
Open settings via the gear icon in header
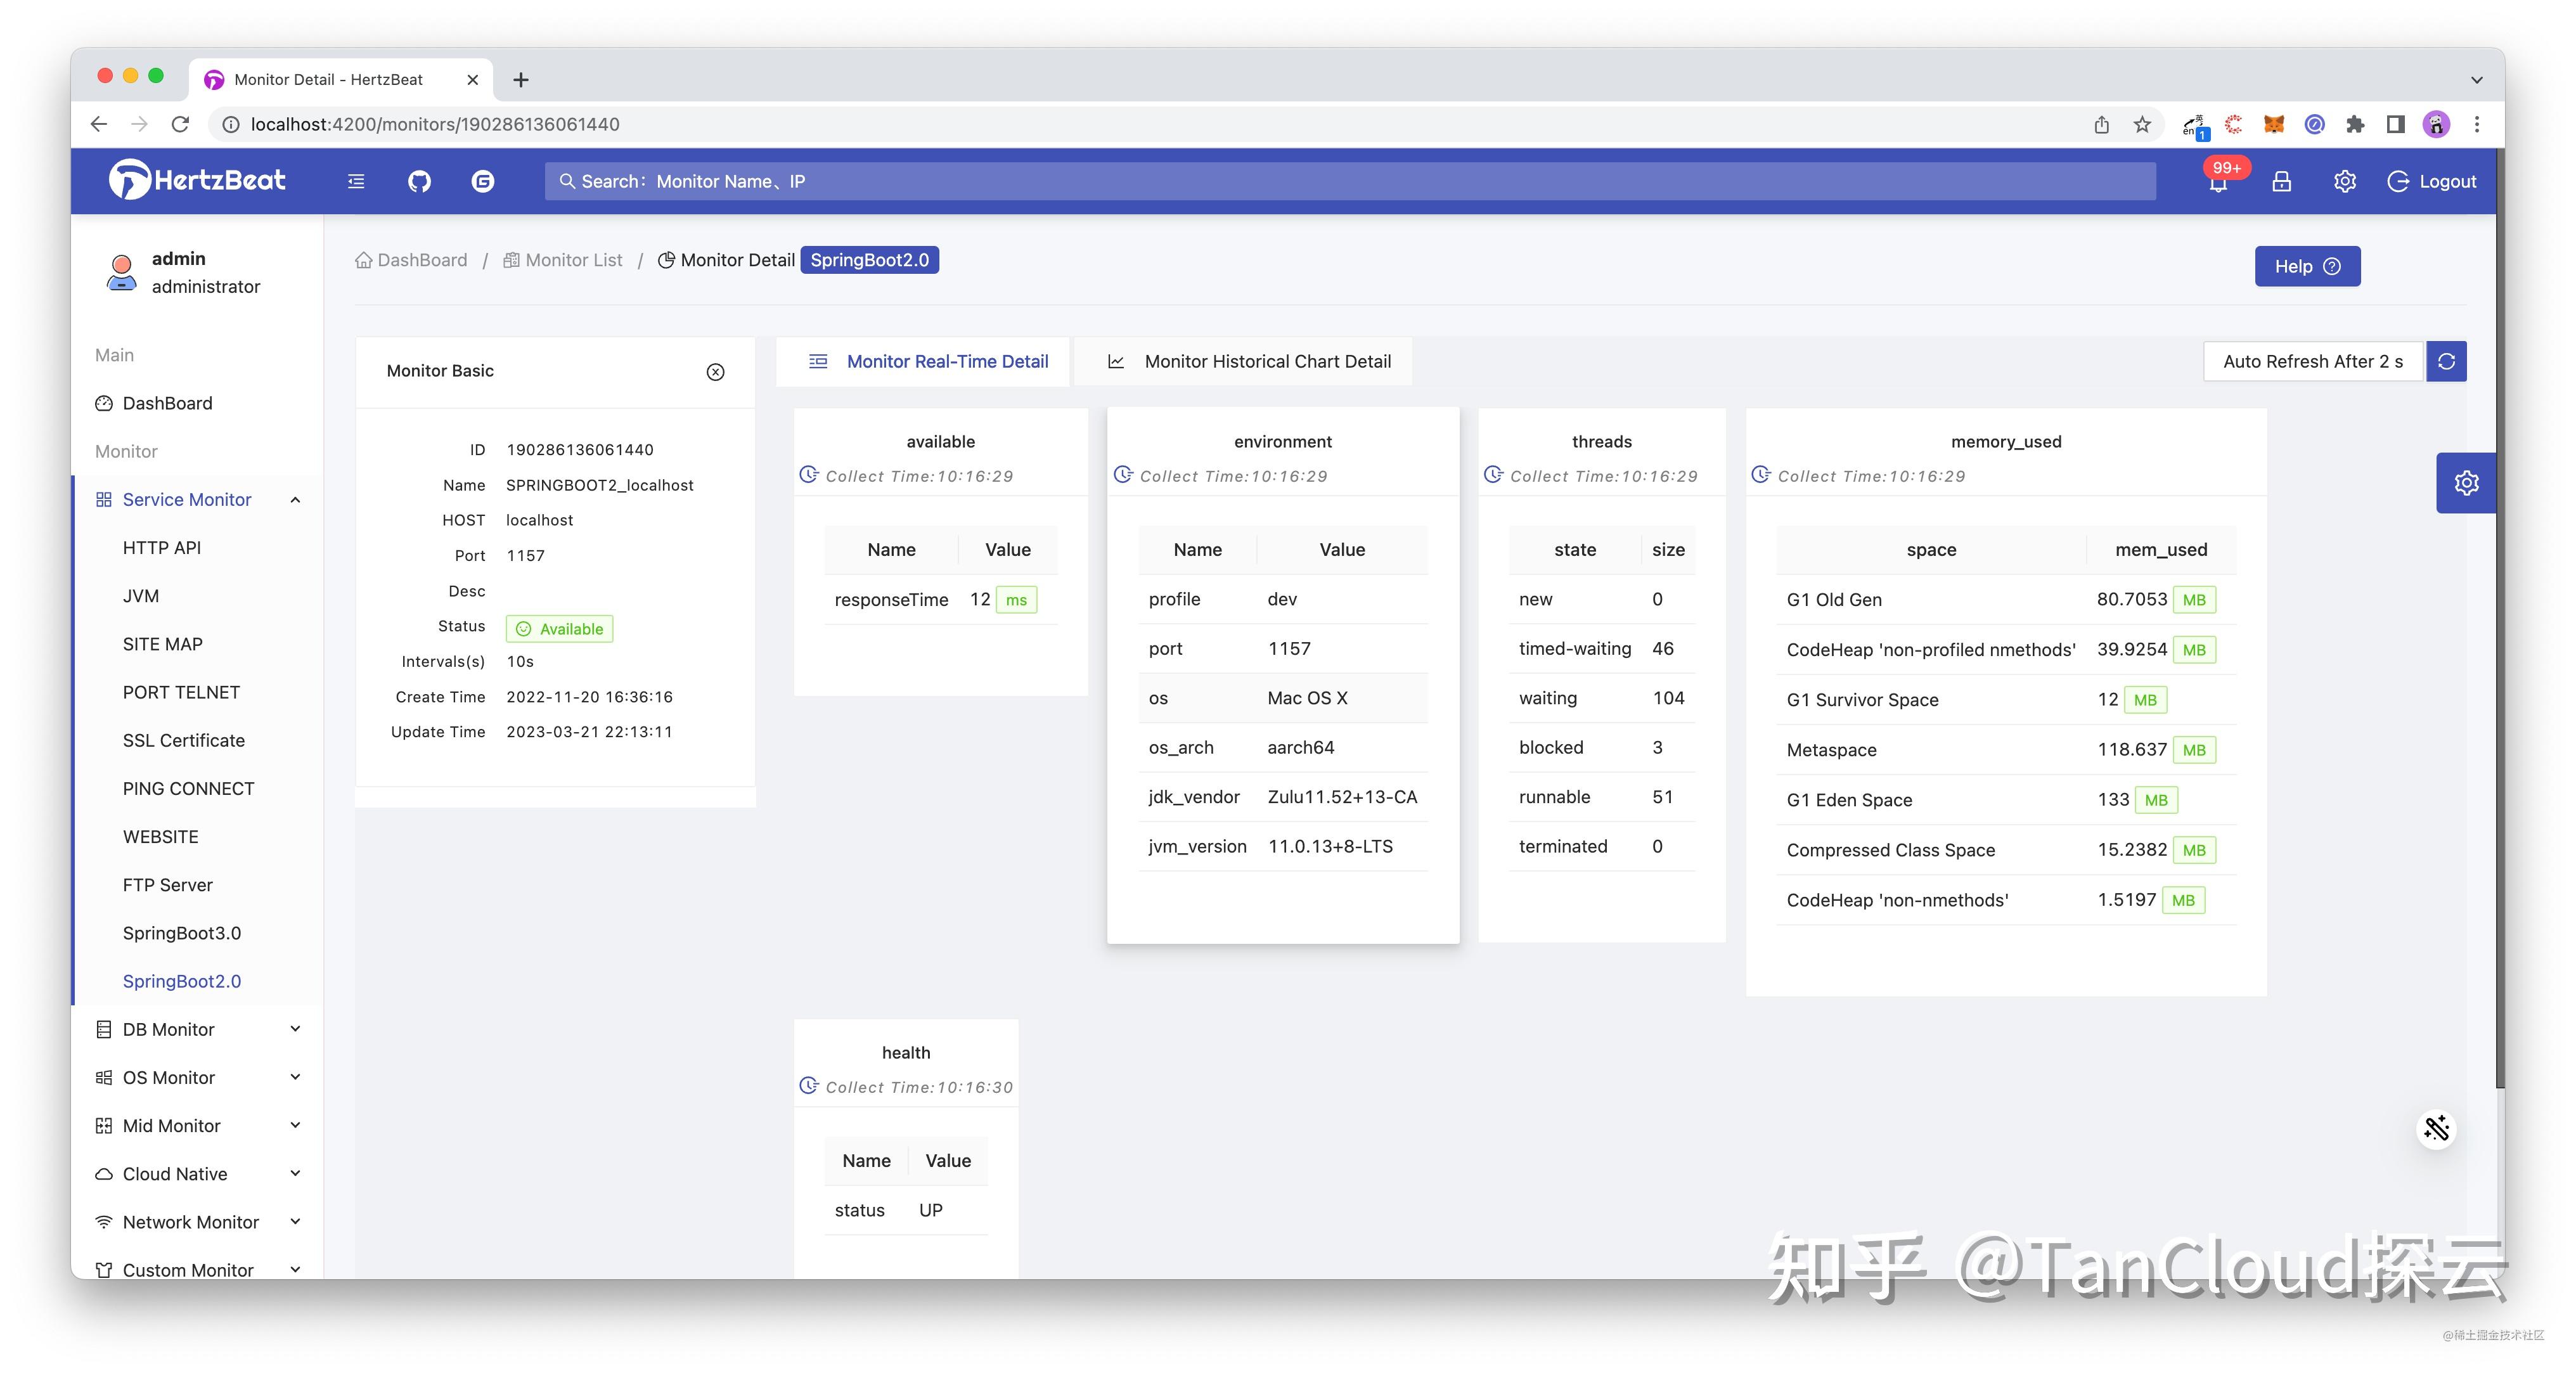click(x=2344, y=181)
